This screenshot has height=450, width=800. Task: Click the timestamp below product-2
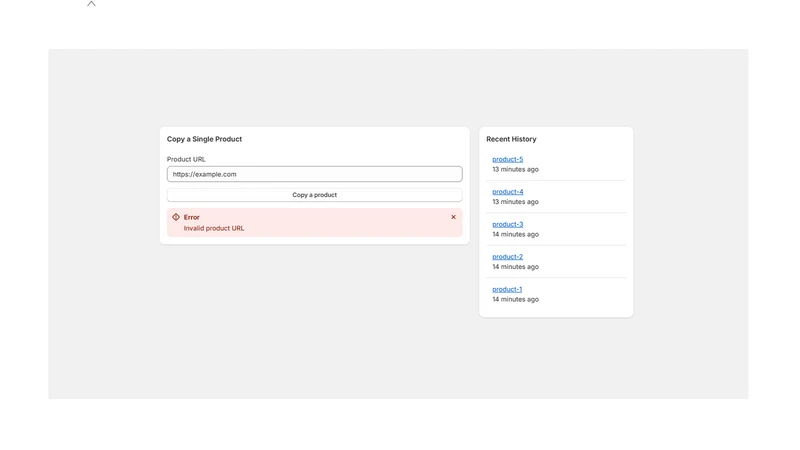515,267
